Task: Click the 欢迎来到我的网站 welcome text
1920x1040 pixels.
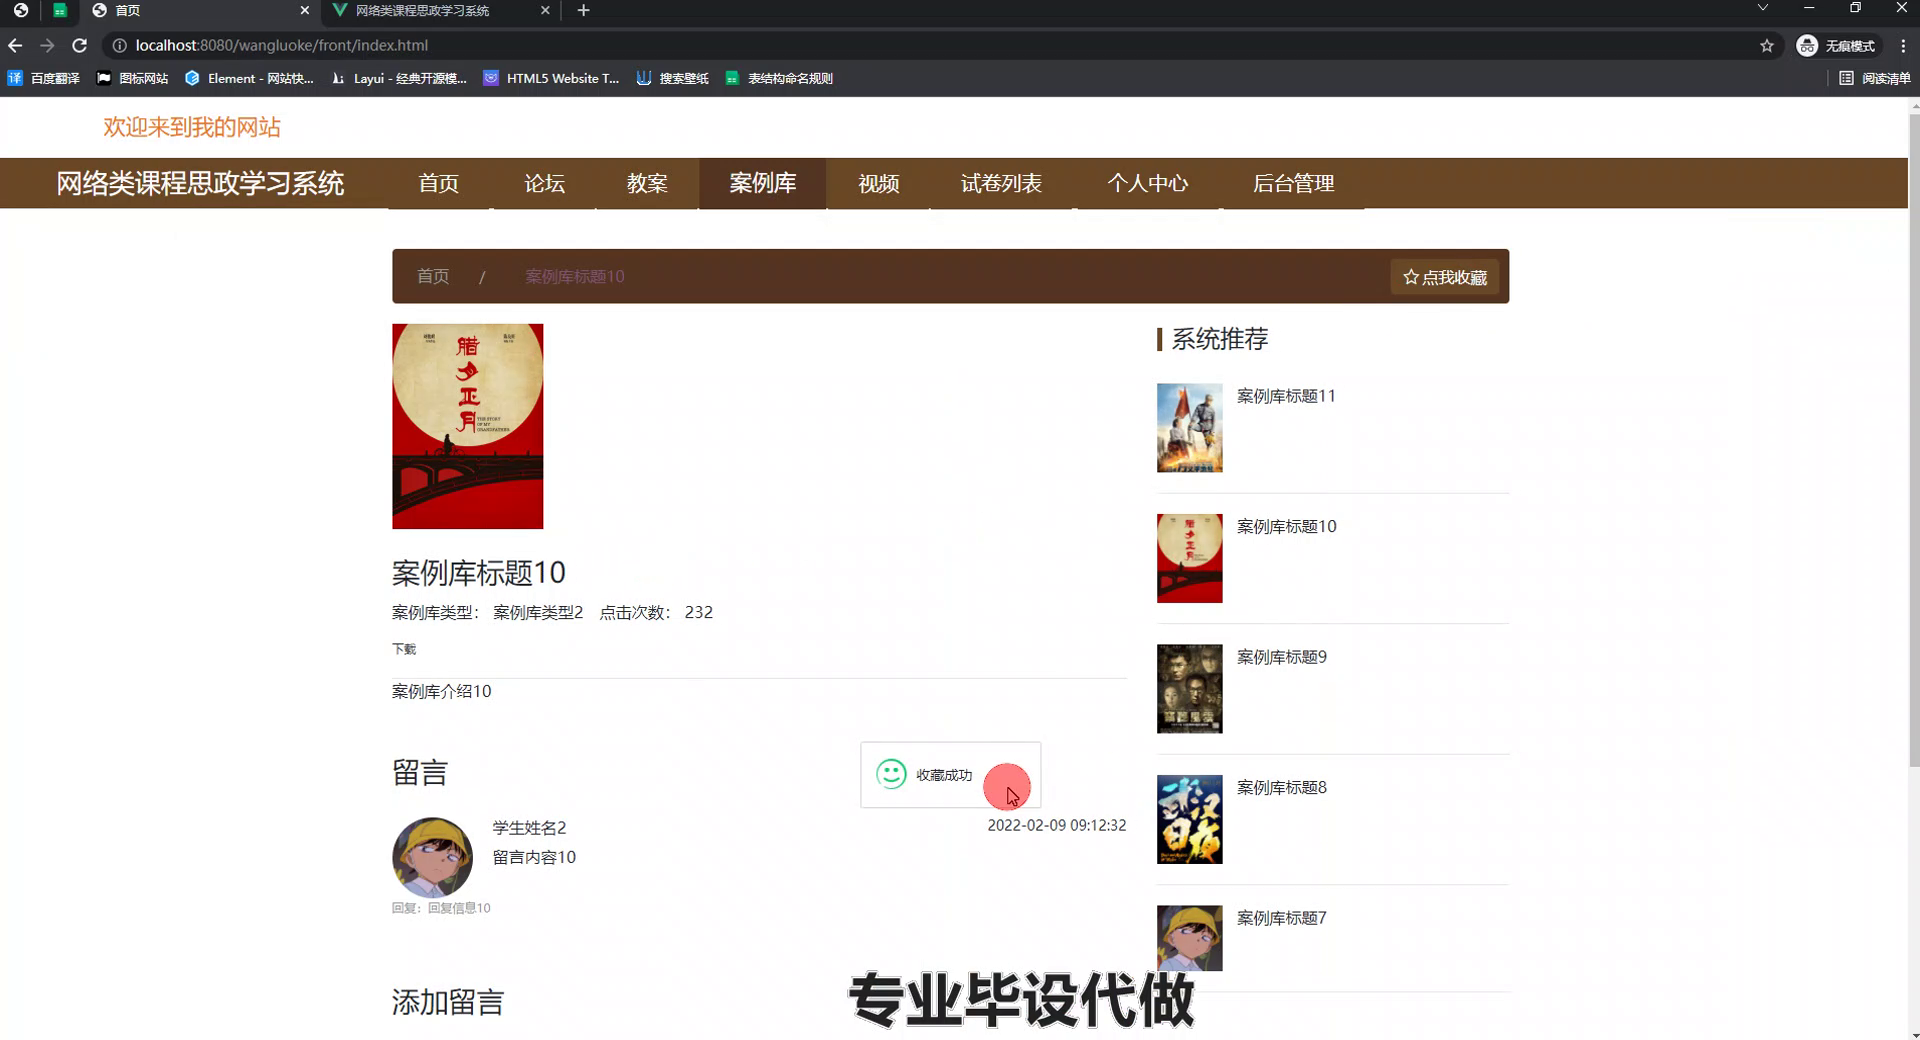Action: click(x=192, y=127)
